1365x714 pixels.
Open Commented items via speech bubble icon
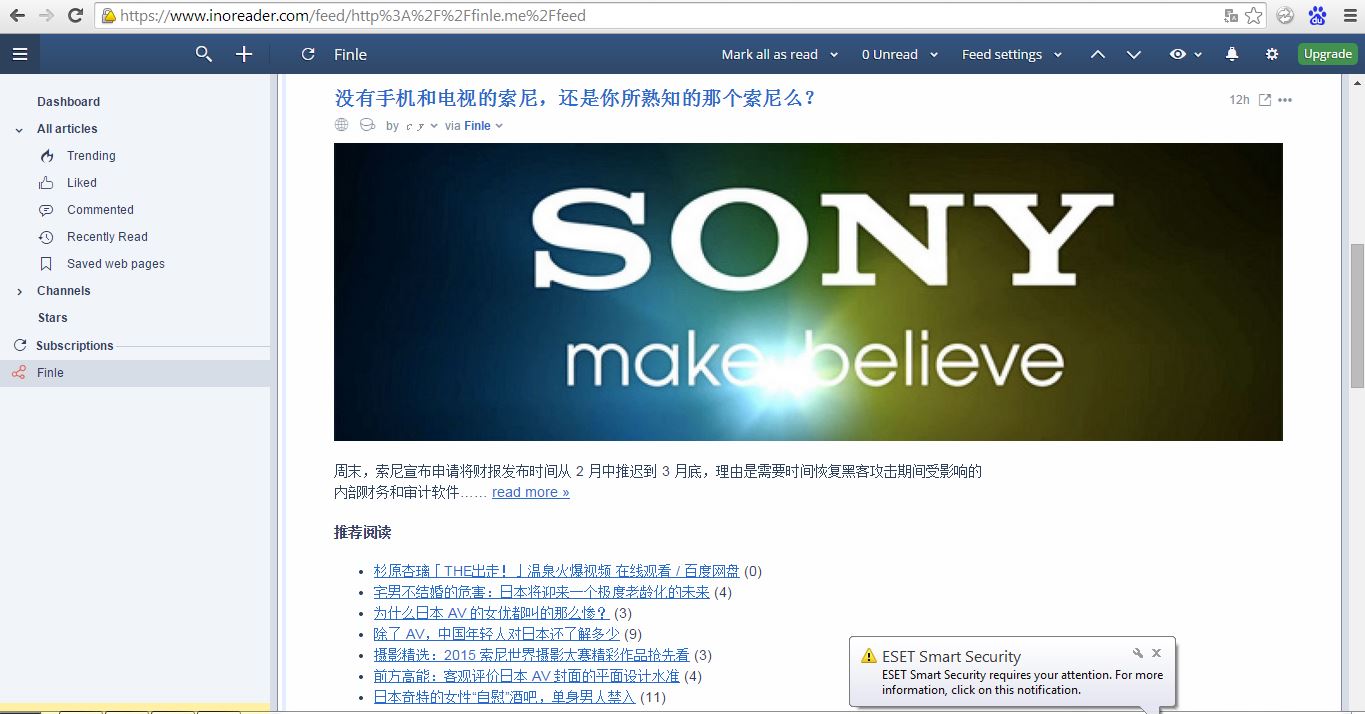[x=48, y=209]
